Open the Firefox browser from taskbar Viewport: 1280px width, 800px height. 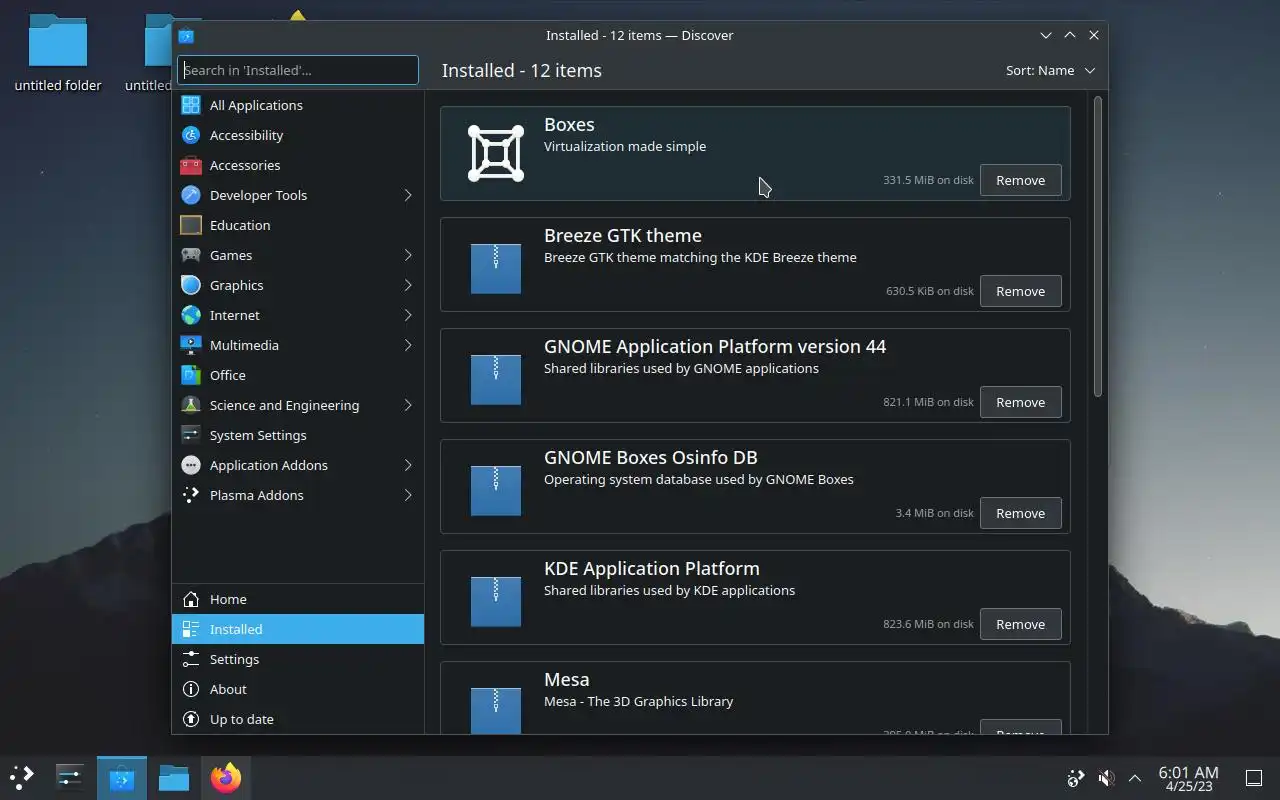(x=226, y=777)
